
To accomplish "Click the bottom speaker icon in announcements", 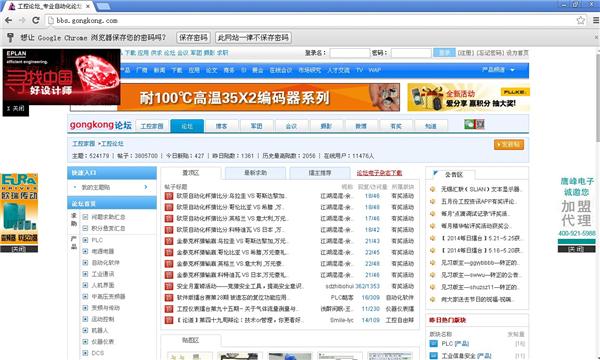I will click(433, 299).
